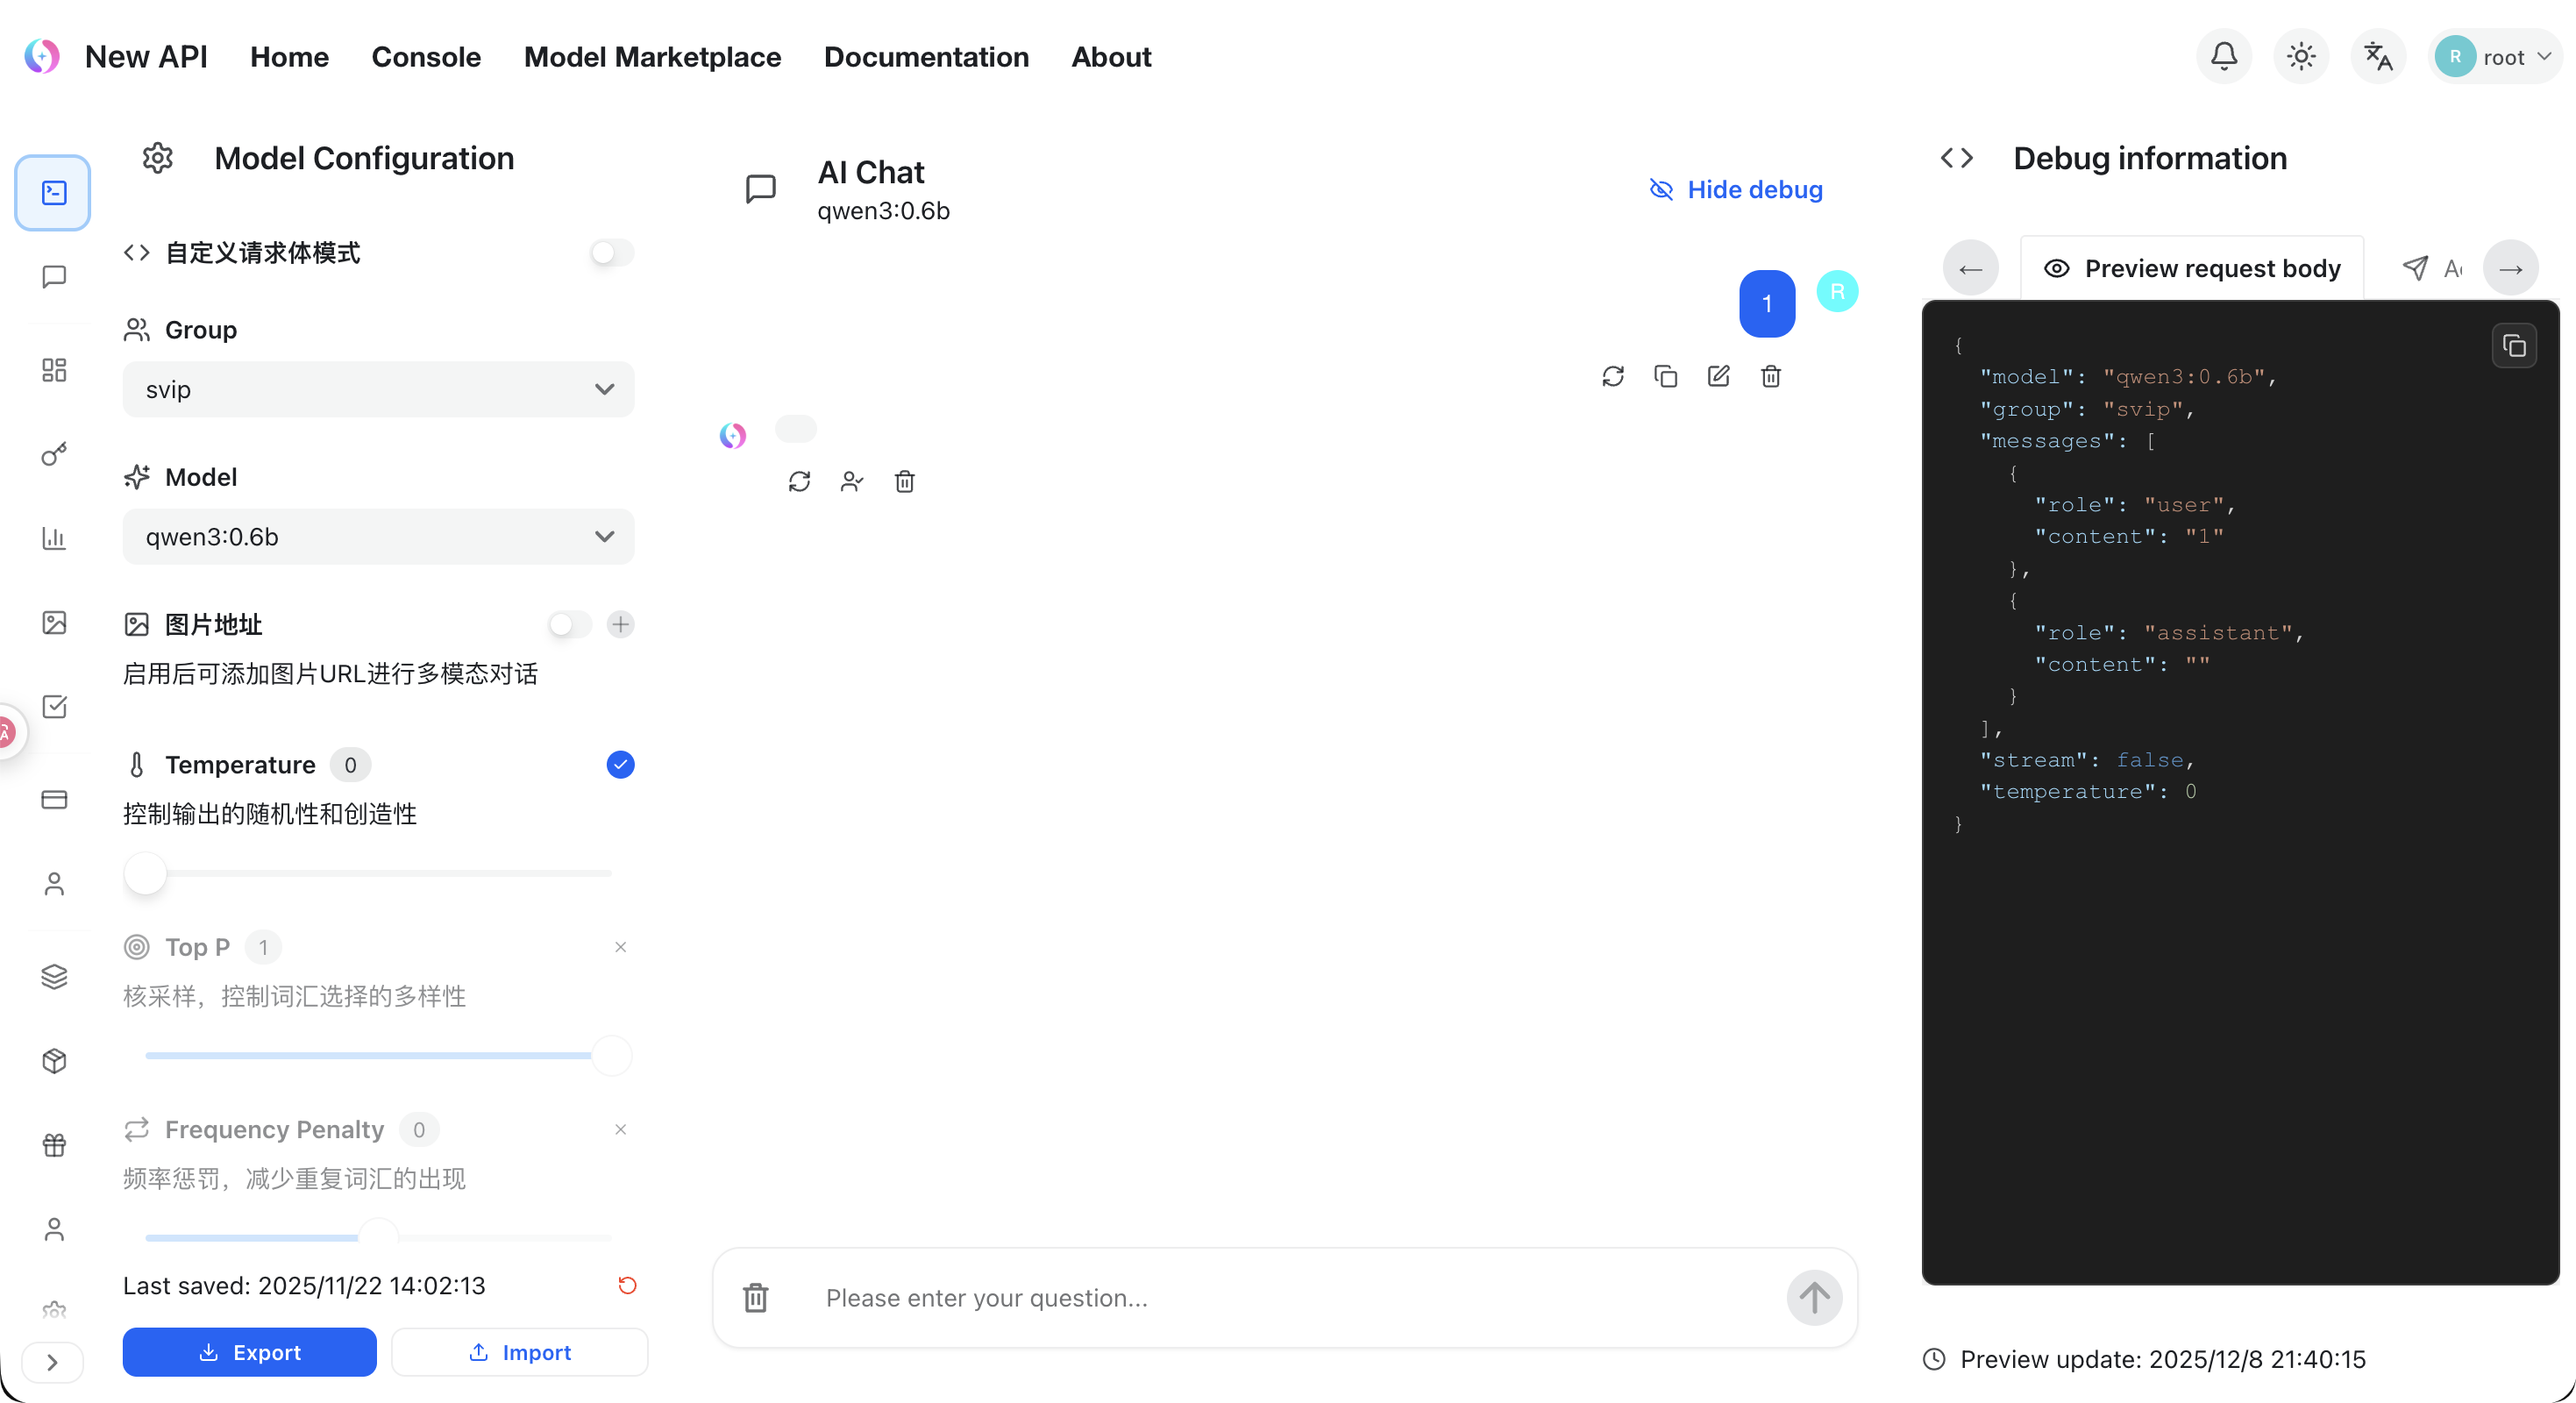Open the Model dropdown showing qwen3:0.6b

coord(378,537)
